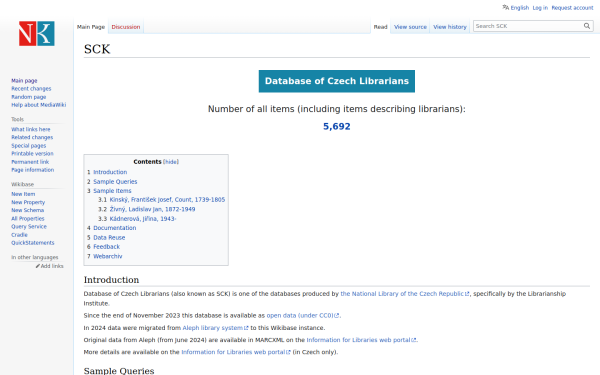Open Page information

tap(33, 170)
